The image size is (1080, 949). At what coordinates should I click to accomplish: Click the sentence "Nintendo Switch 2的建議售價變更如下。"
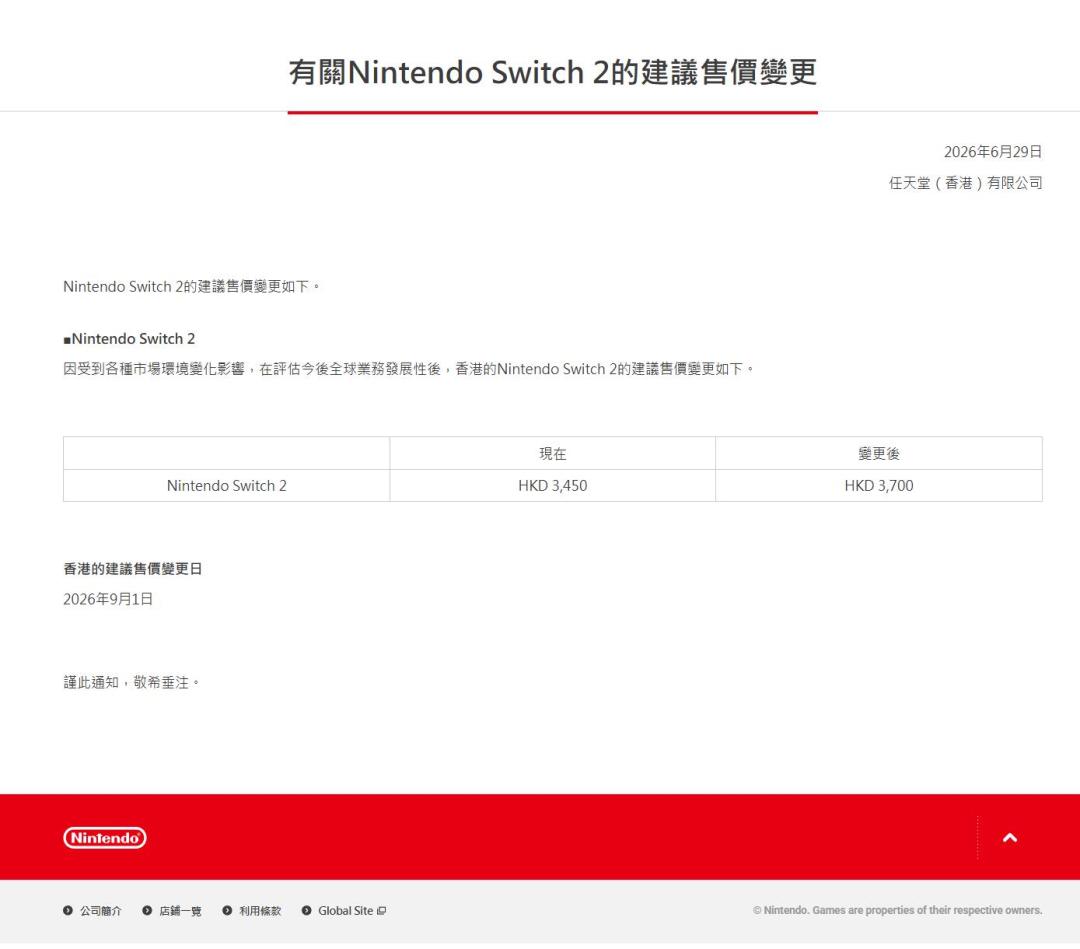[191, 286]
